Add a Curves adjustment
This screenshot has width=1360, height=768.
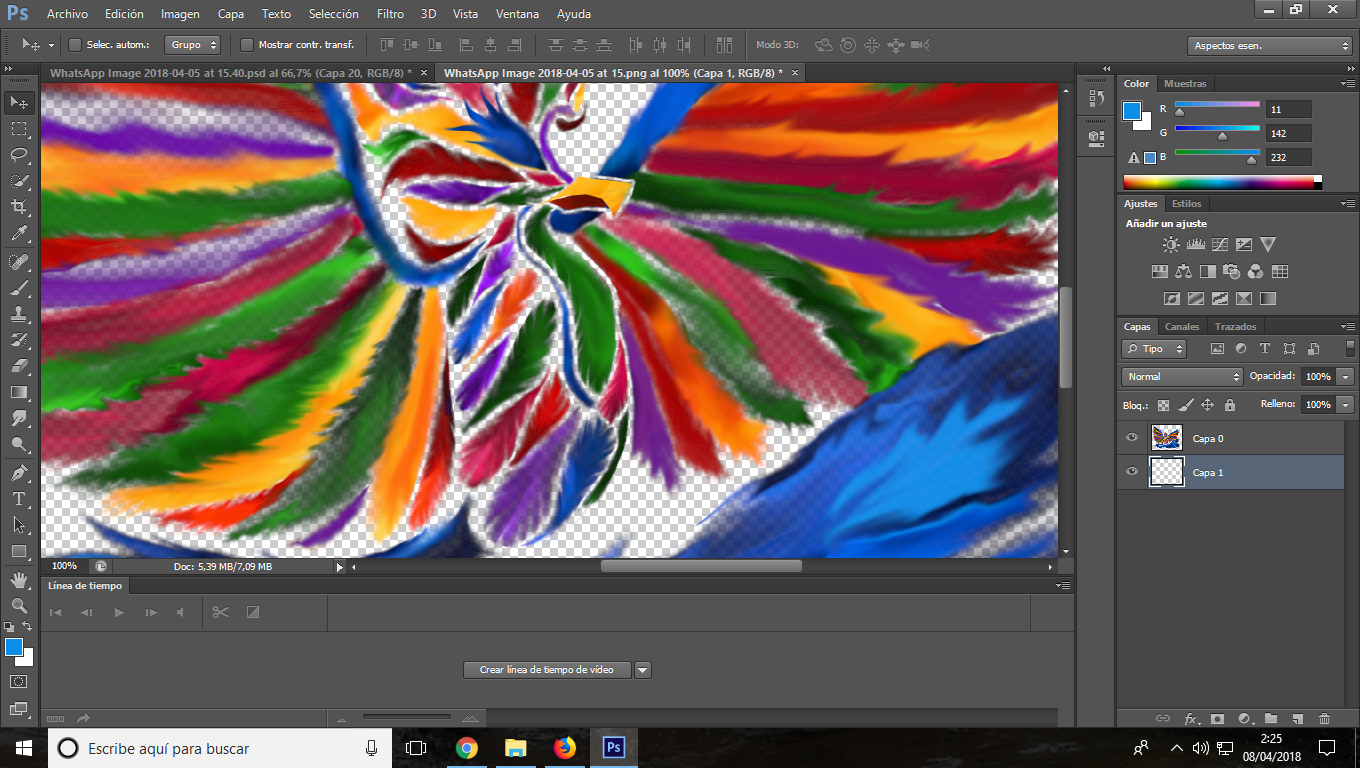point(1220,244)
